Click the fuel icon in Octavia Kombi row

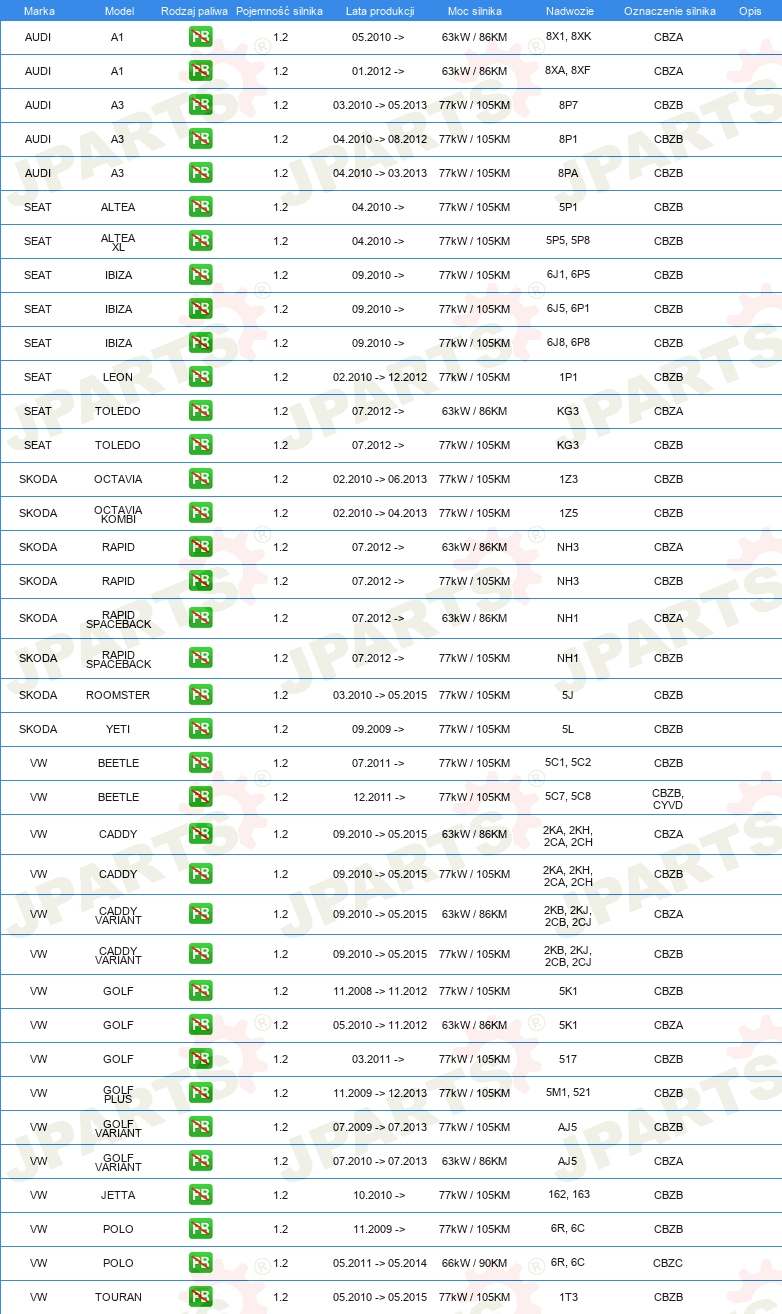[x=200, y=513]
